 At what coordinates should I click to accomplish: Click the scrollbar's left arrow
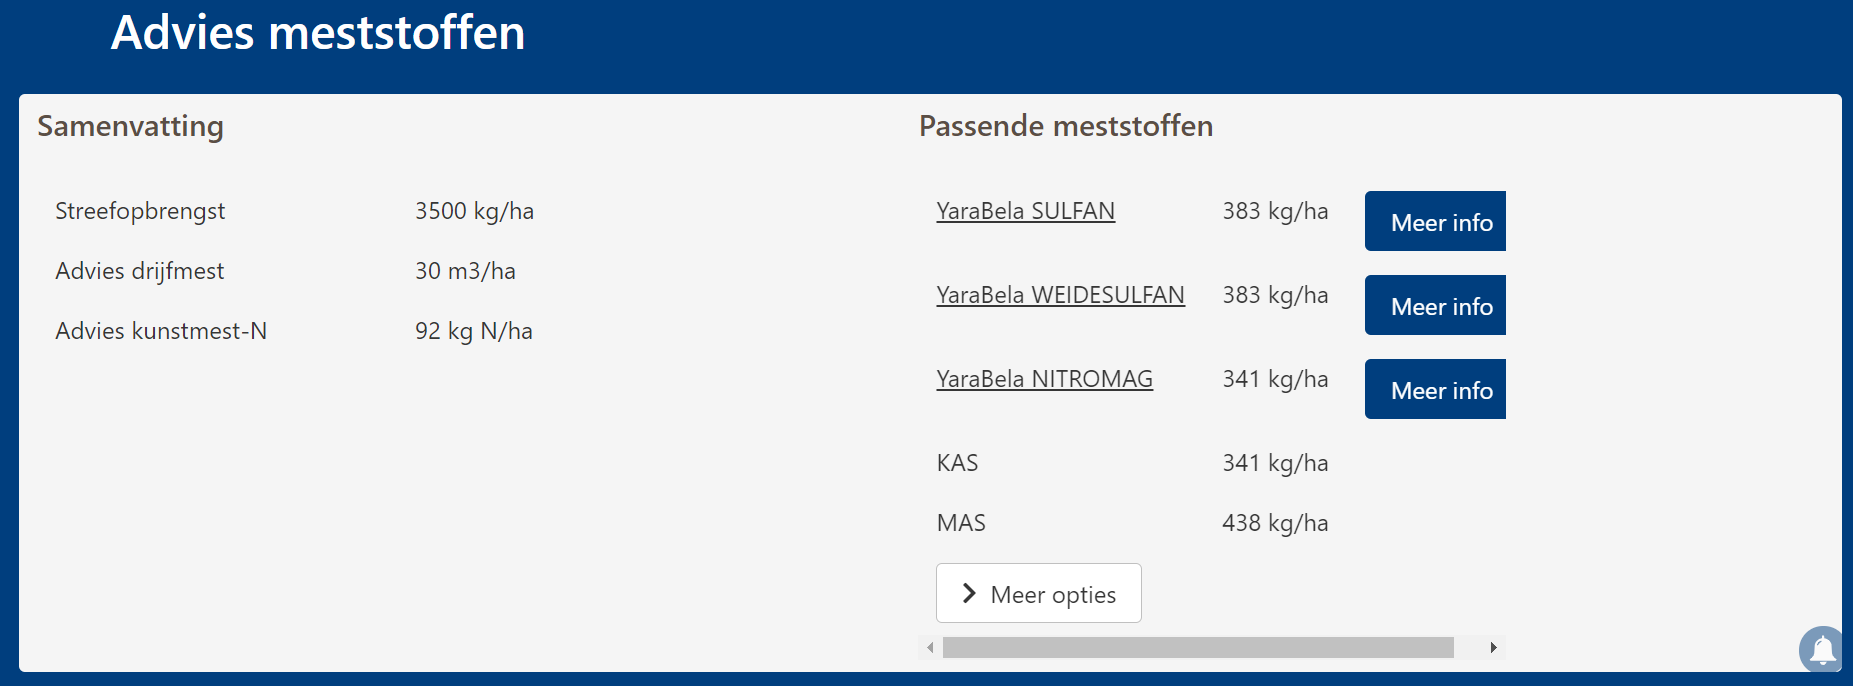pyautogui.click(x=930, y=648)
